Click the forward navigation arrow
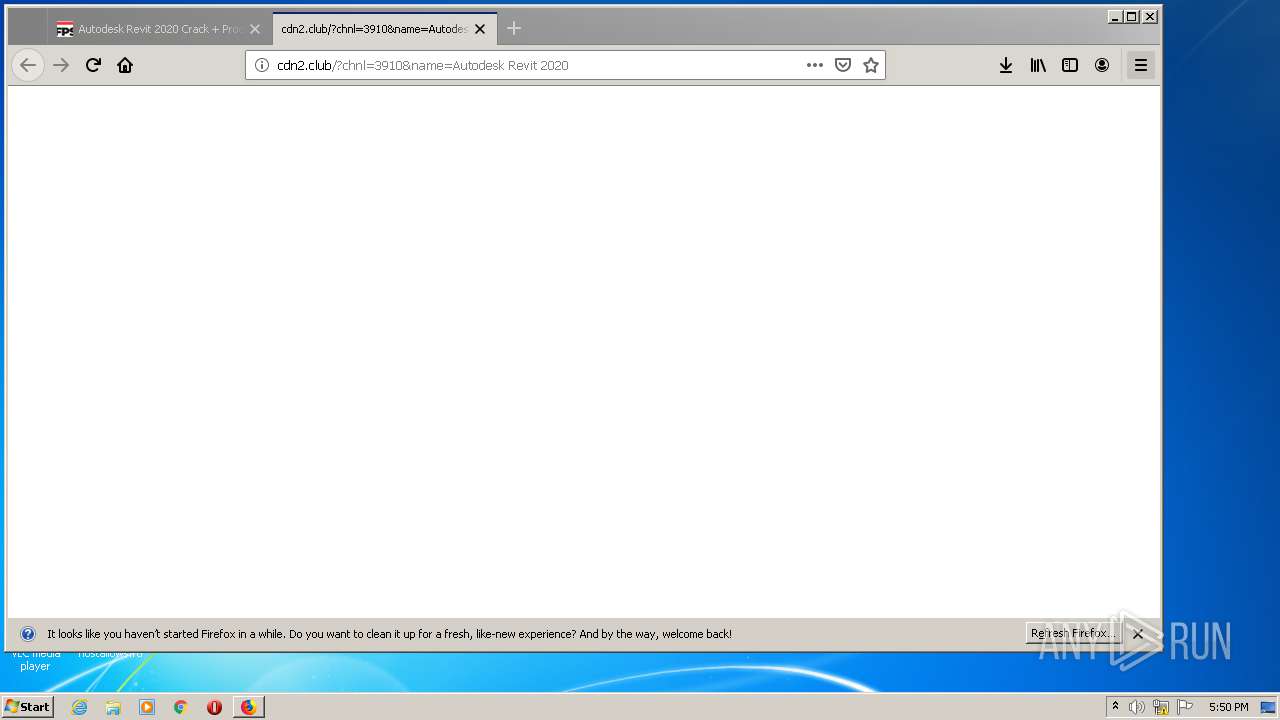This screenshot has width=1280, height=720. coord(61,65)
